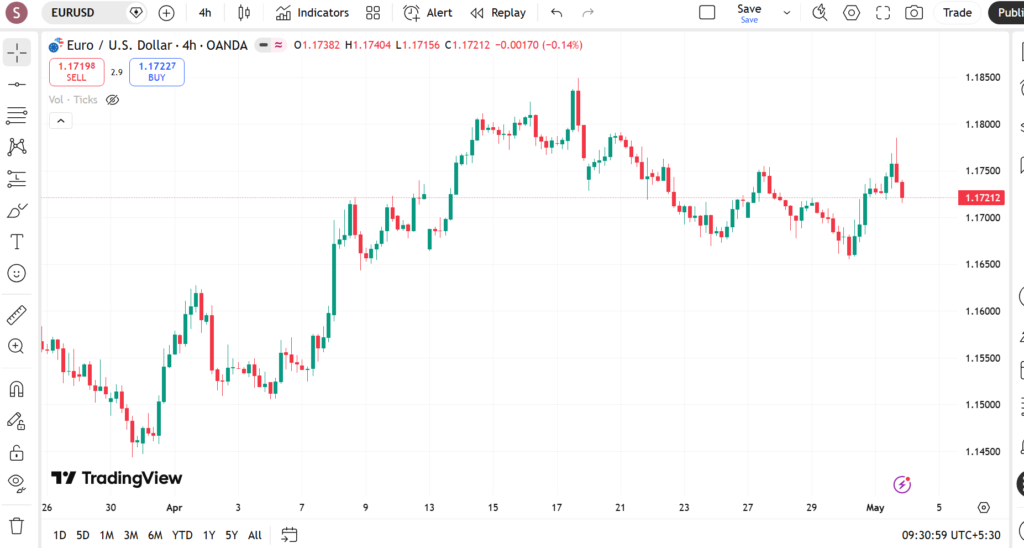Select the crosshair cursor tool

(x=17, y=52)
